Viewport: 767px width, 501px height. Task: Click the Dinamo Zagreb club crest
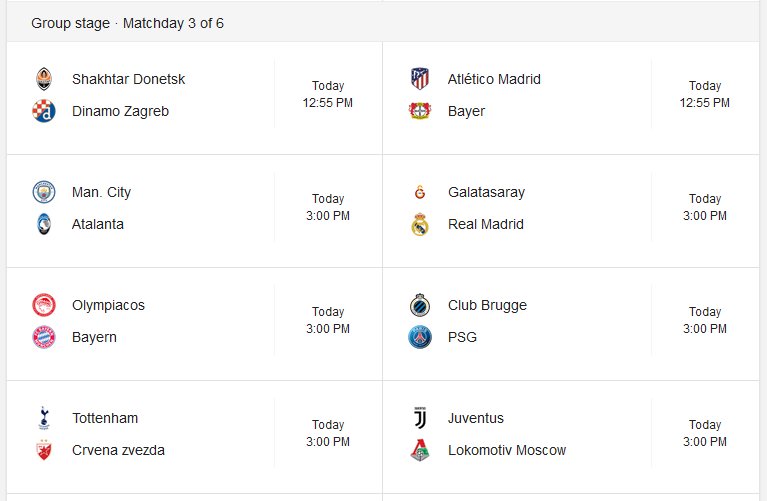[44, 111]
